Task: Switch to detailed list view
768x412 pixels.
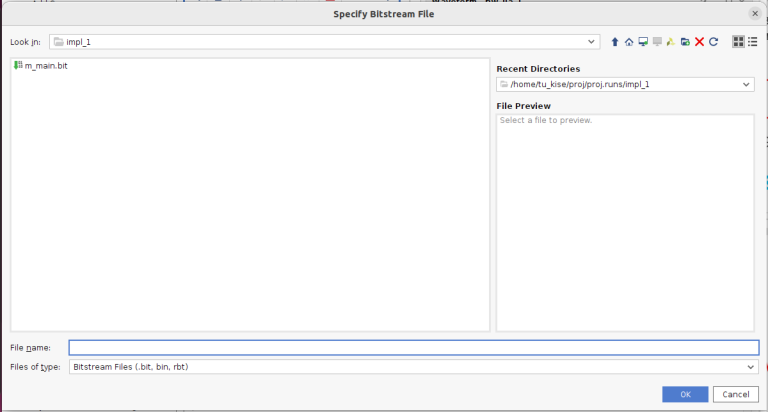Action: pos(752,42)
